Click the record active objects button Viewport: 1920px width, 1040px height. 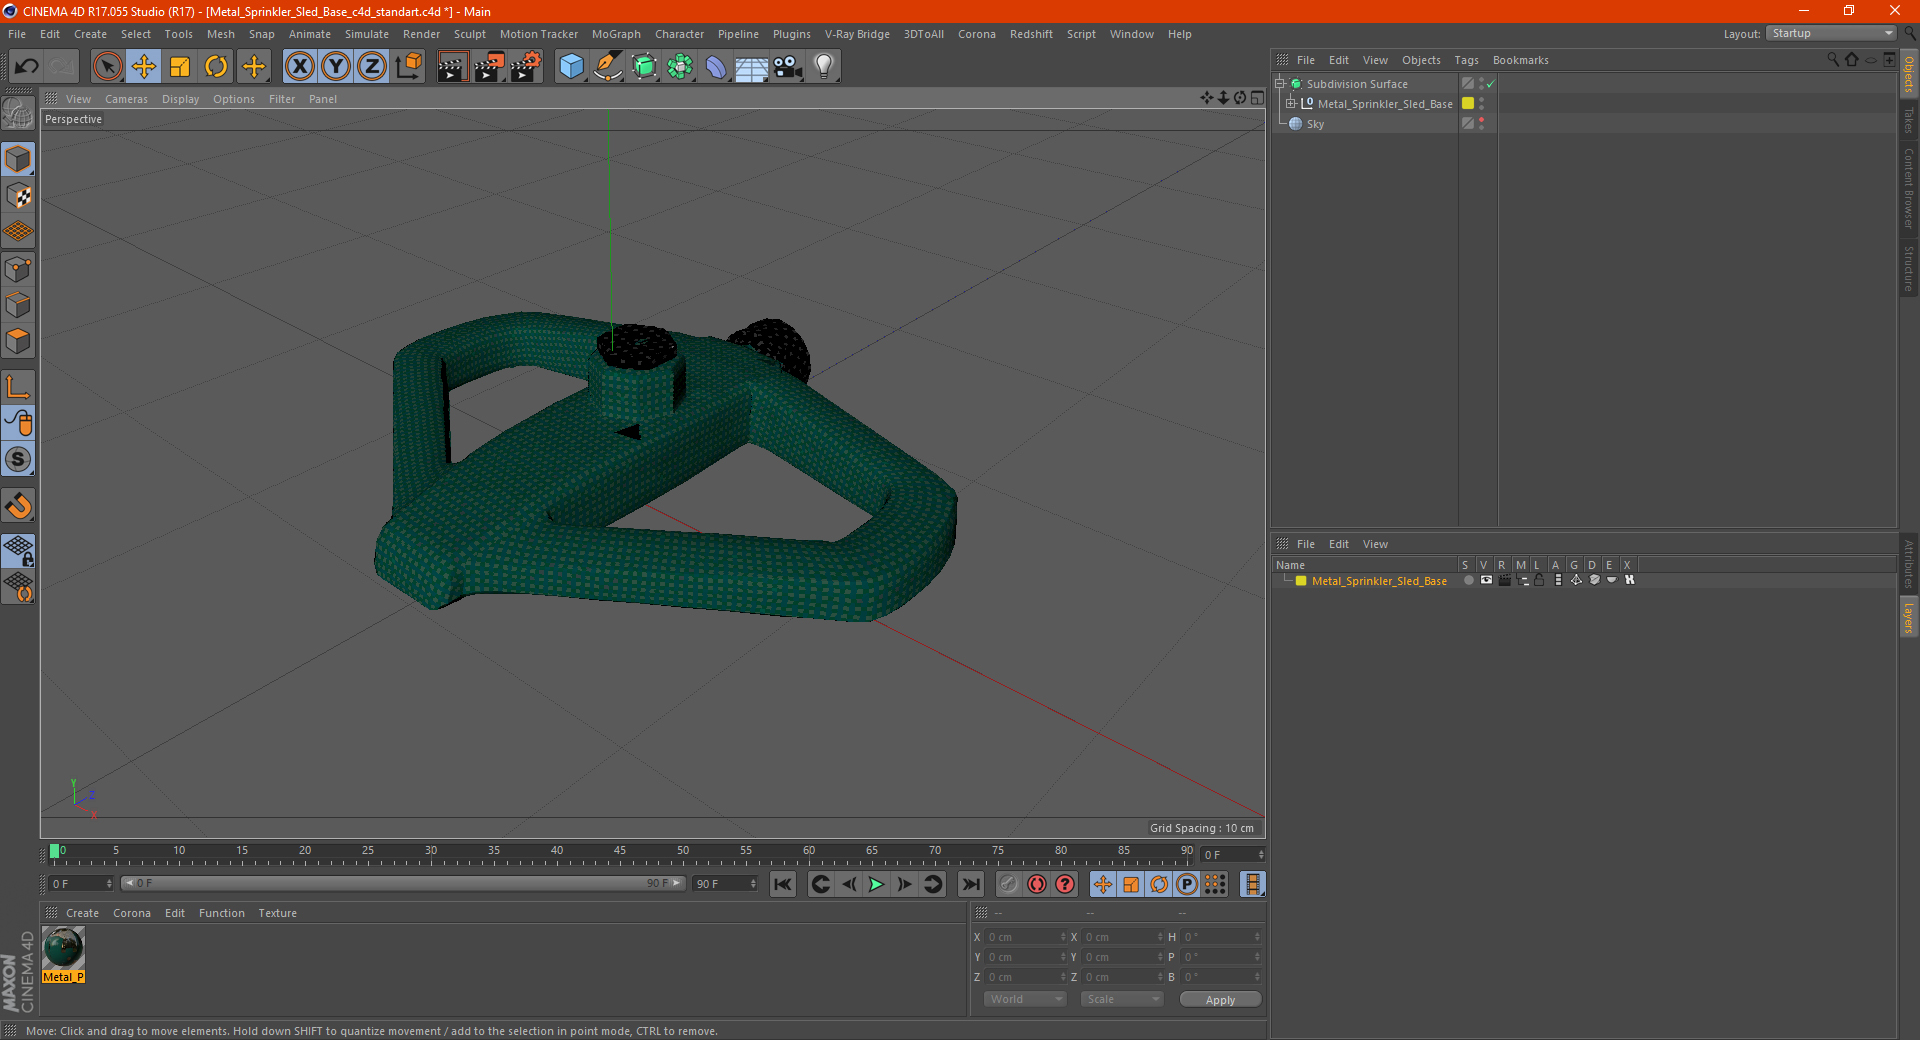(x=1009, y=884)
